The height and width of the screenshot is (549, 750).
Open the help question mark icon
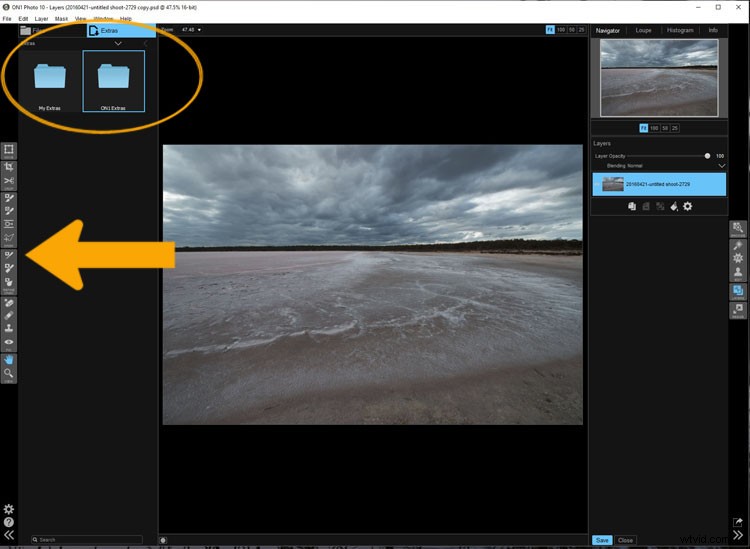click(x=9, y=522)
